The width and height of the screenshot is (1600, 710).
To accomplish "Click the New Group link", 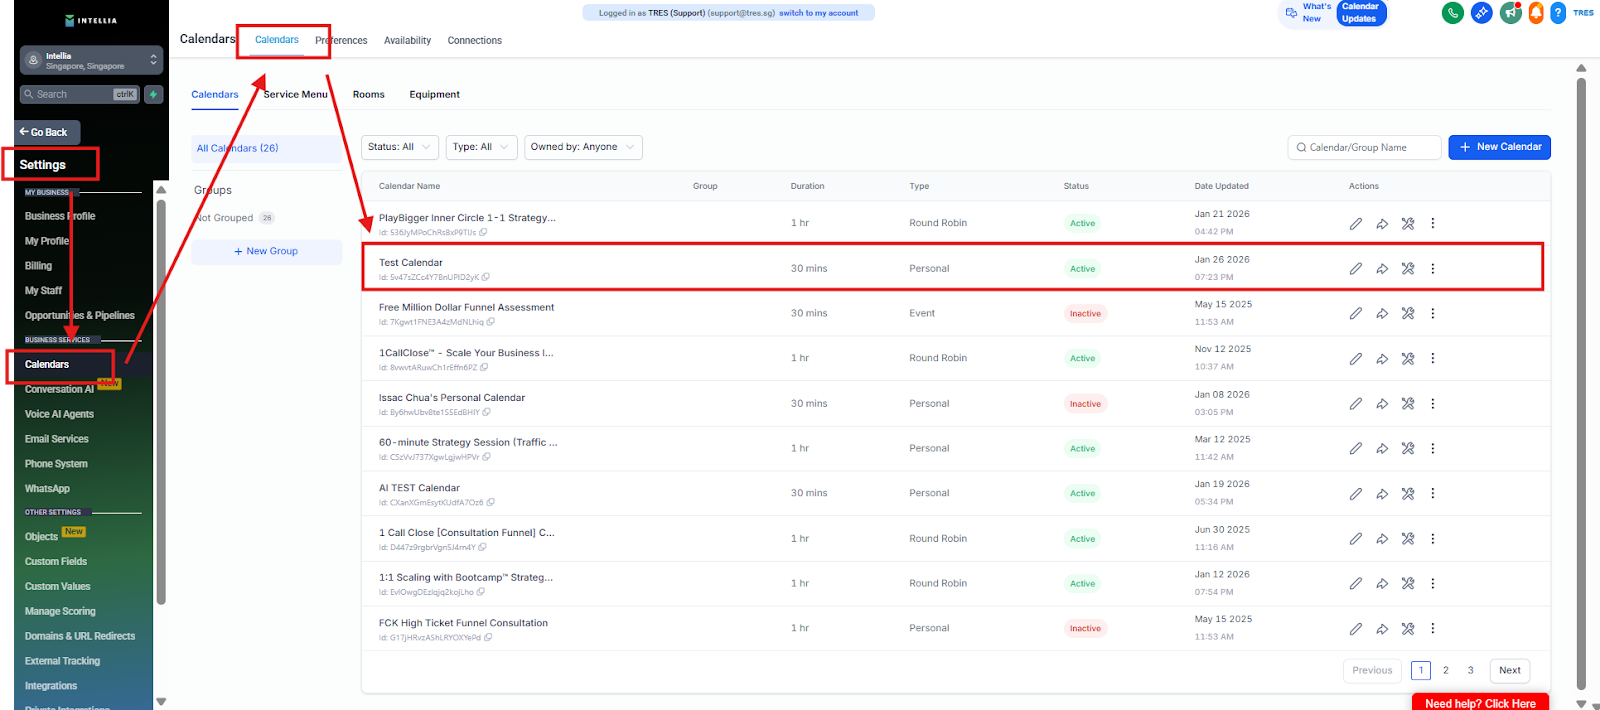I will (x=266, y=252).
